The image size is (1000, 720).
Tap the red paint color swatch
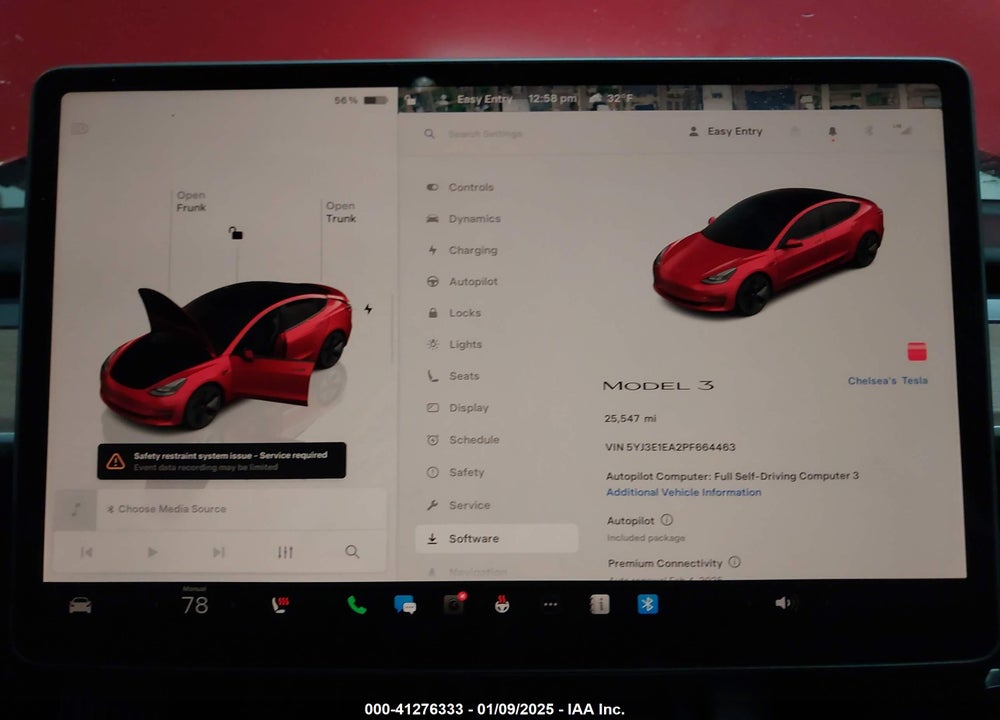917,351
